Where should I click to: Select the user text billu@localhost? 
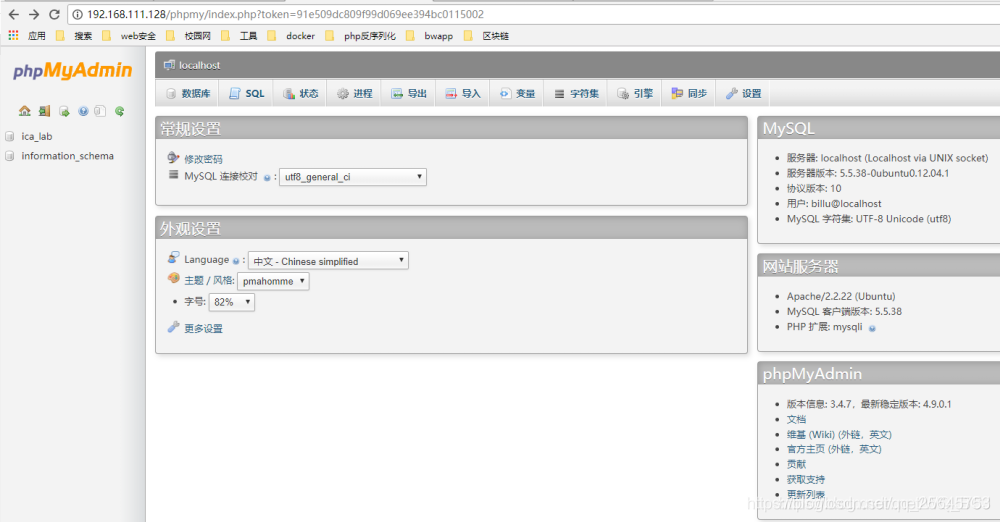click(846, 204)
